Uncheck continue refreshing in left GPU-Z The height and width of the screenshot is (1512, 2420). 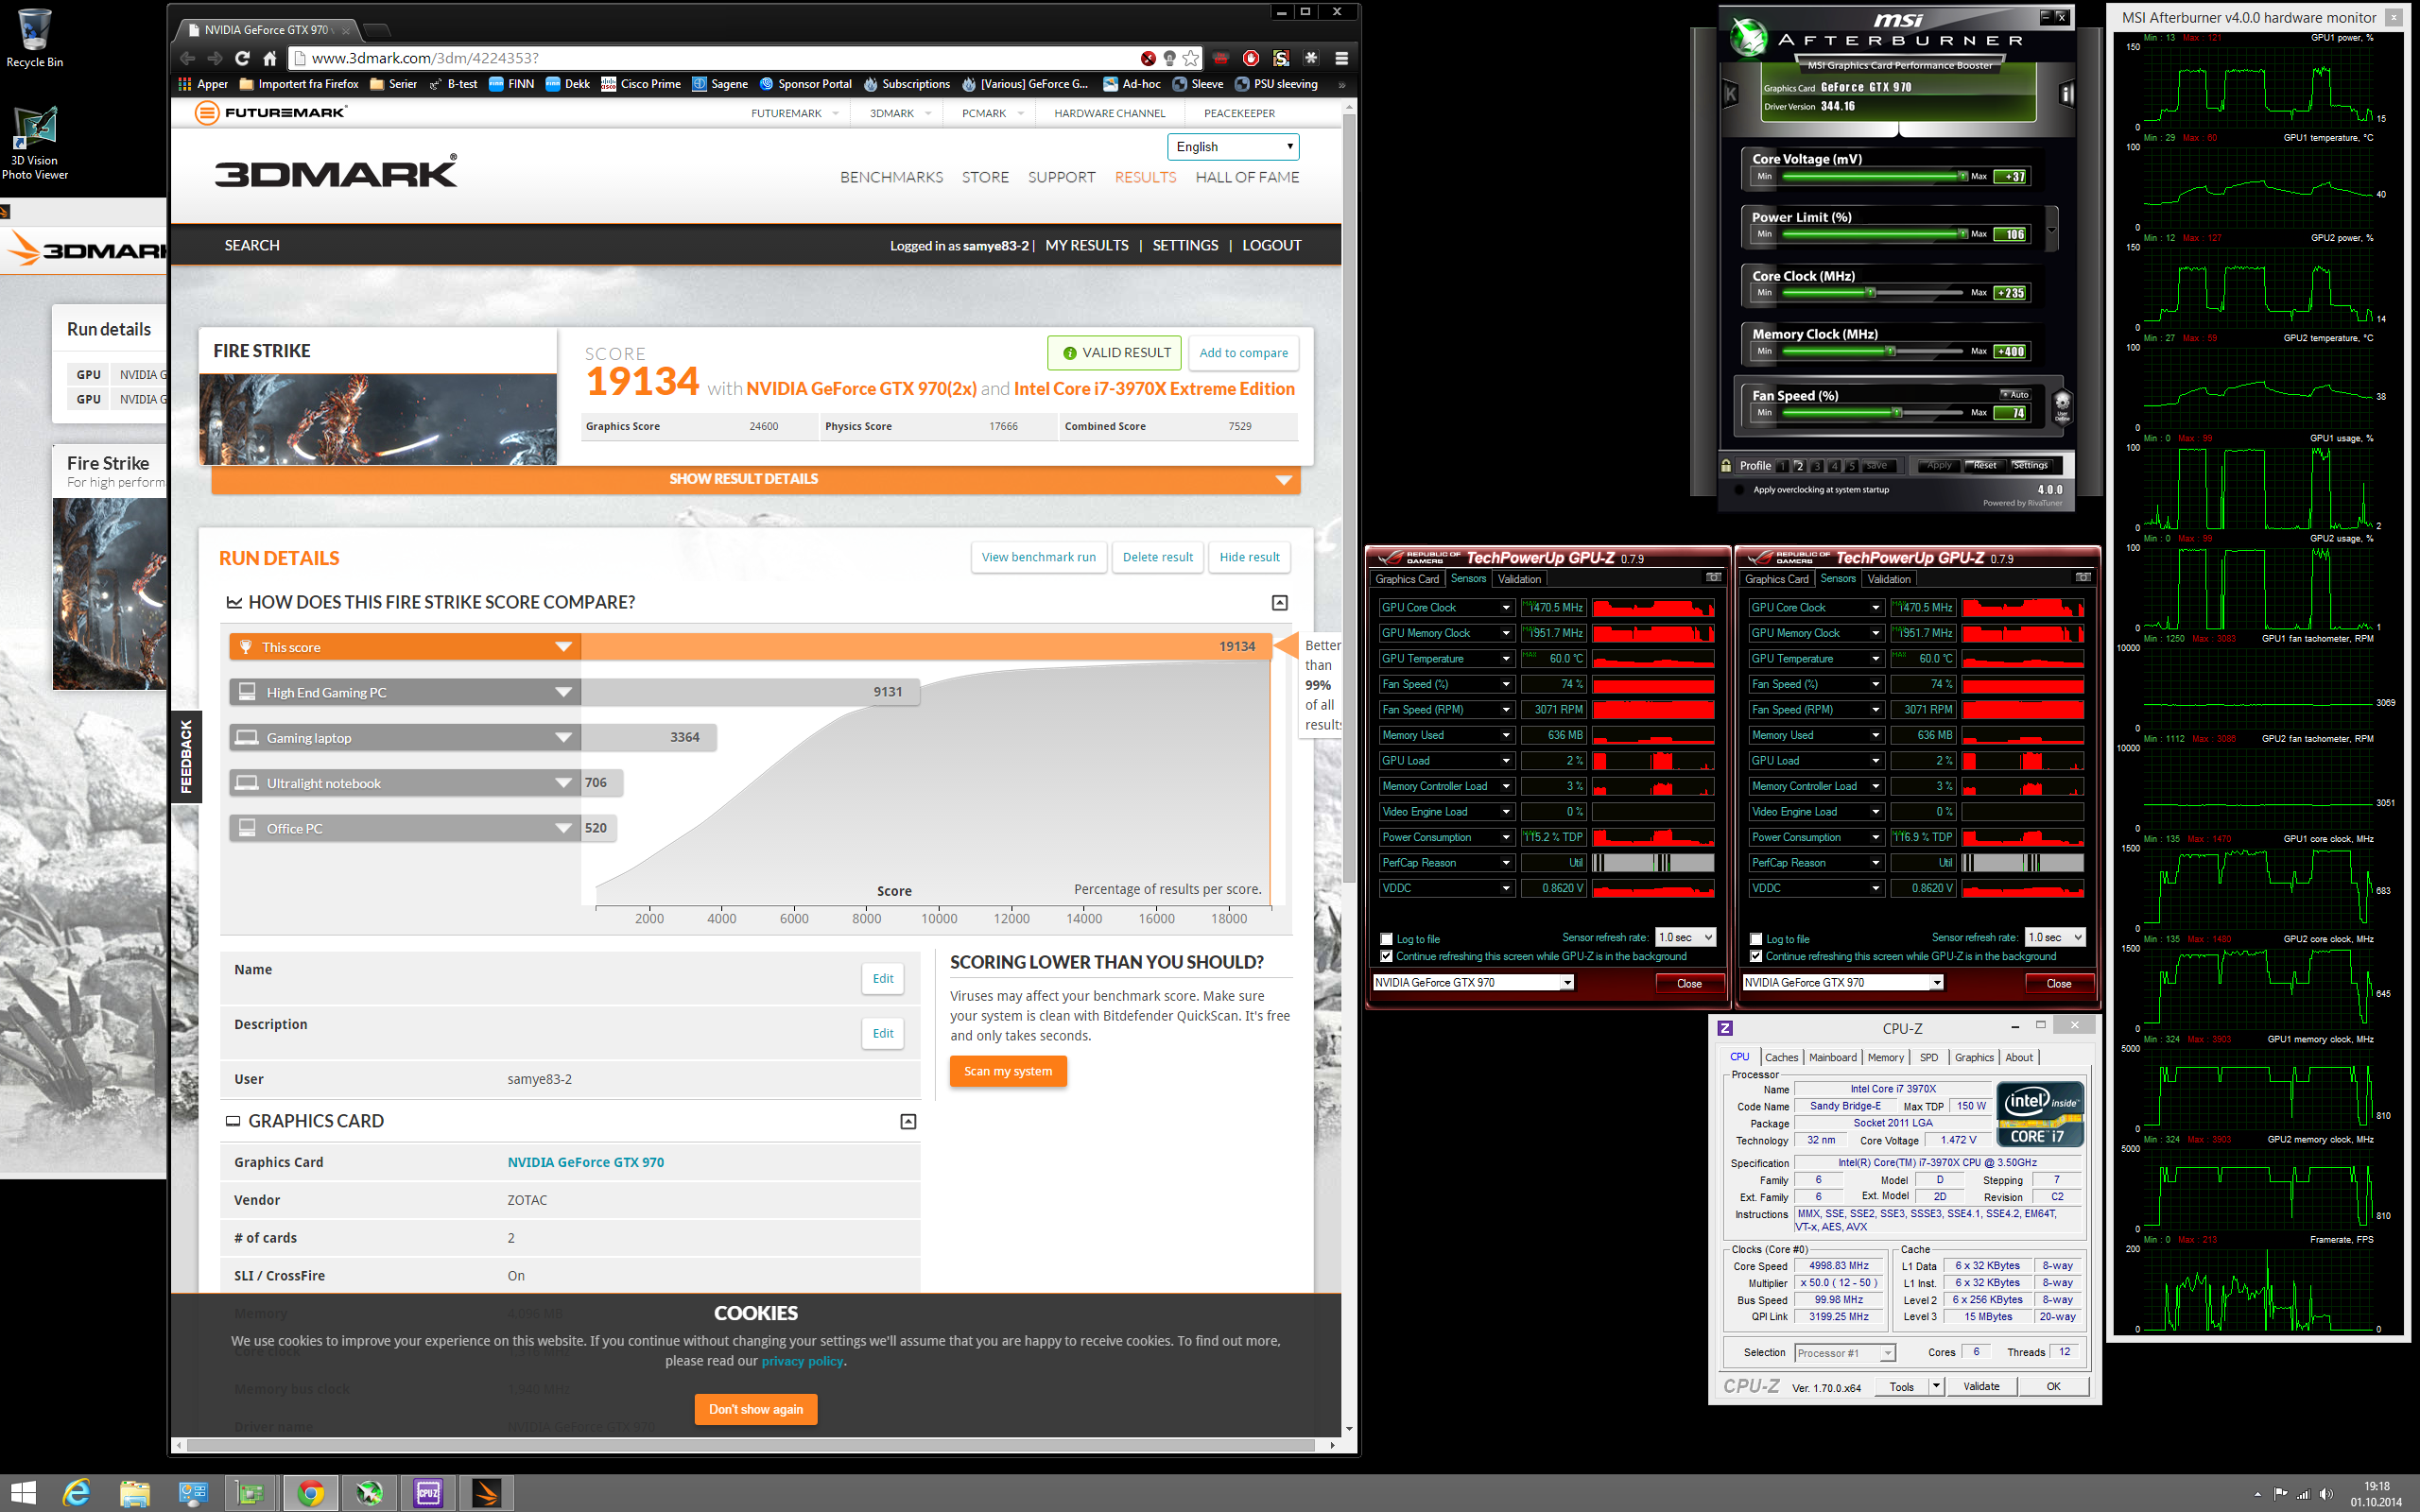point(1386,956)
